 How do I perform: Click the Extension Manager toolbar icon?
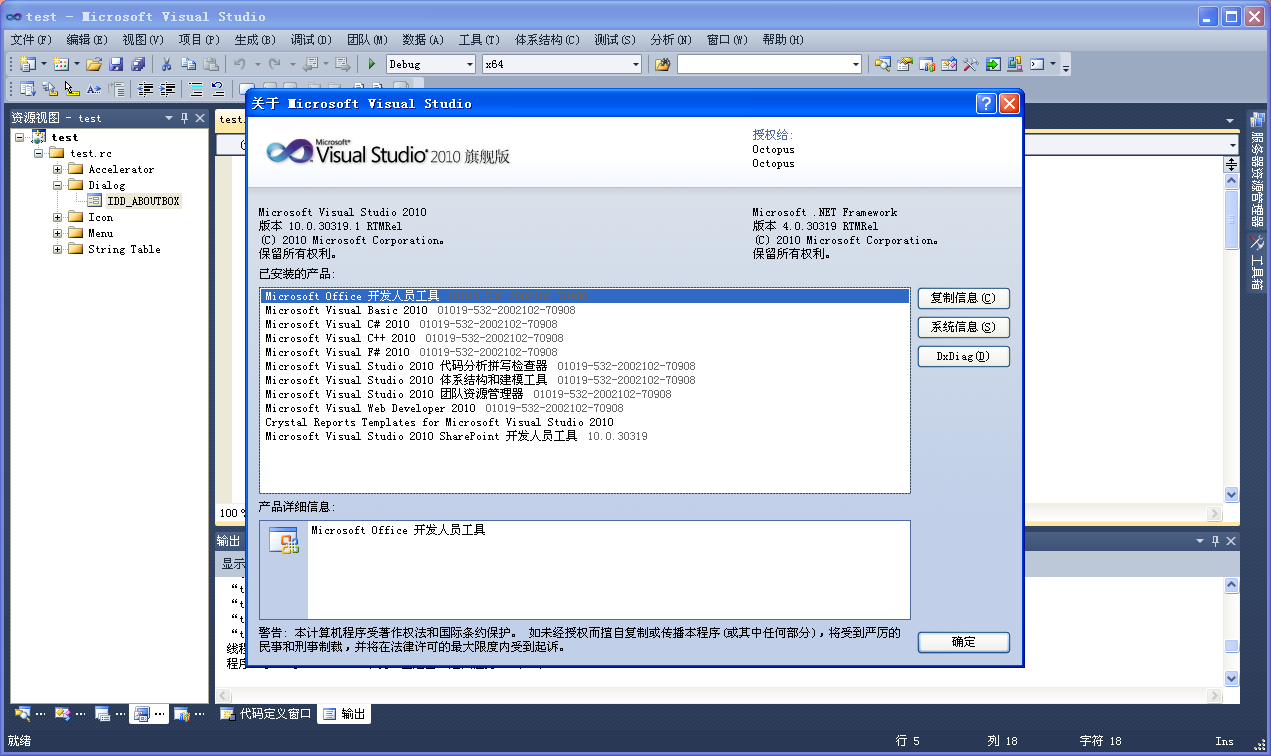(1014, 64)
